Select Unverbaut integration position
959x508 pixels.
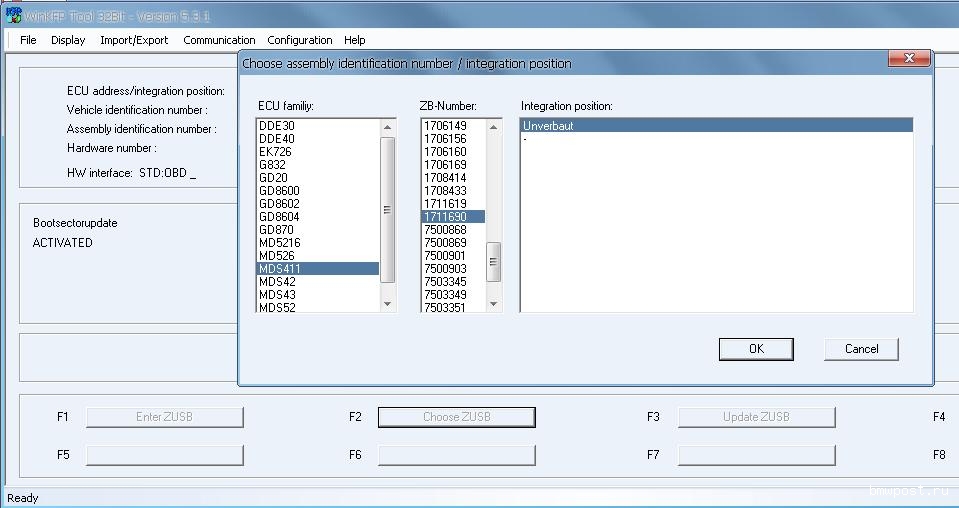(x=548, y=126)
